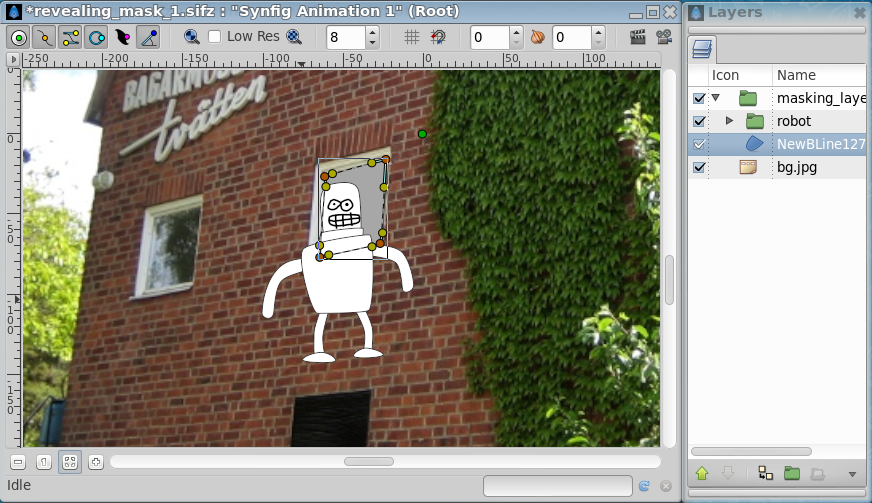Toggle tangent handles display button
Image resolution: width=872 pixels, height=503 pixels.
71,38
